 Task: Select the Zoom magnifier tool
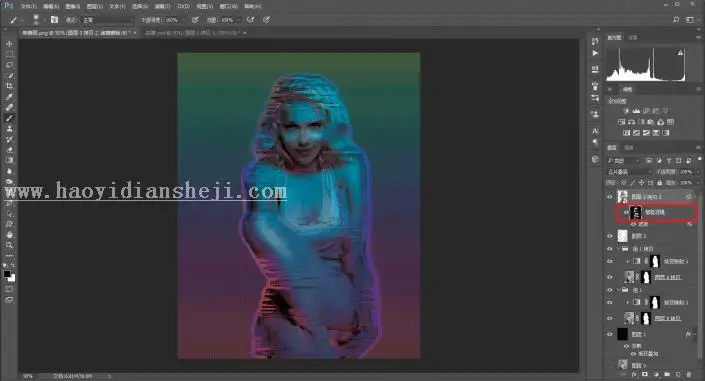point(9,245)
